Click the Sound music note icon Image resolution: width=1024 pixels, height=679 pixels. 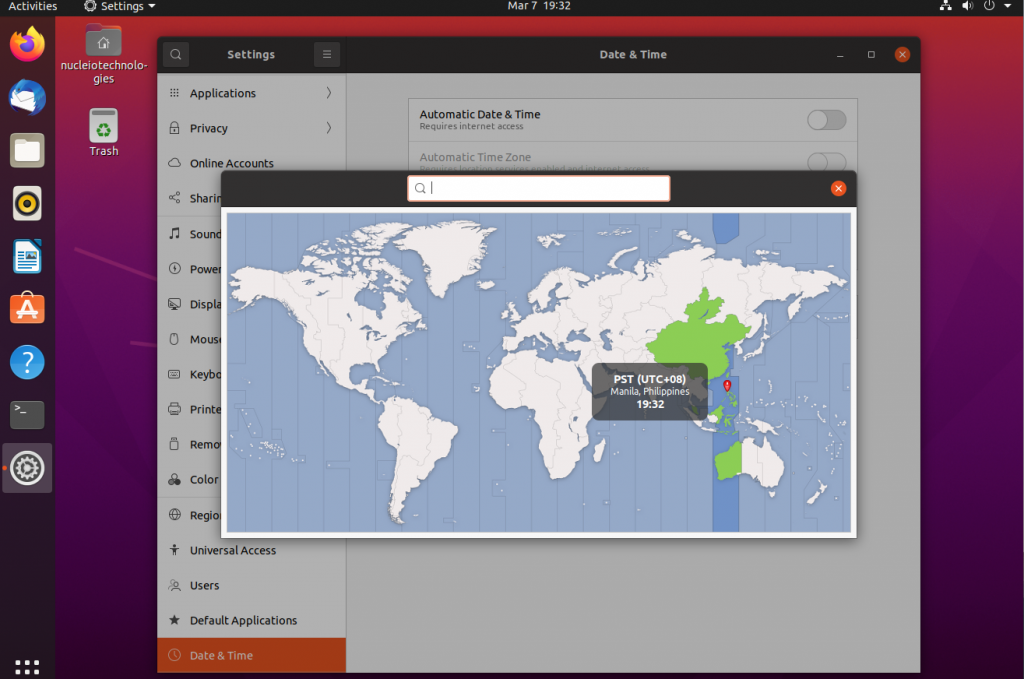coord(174,233)
